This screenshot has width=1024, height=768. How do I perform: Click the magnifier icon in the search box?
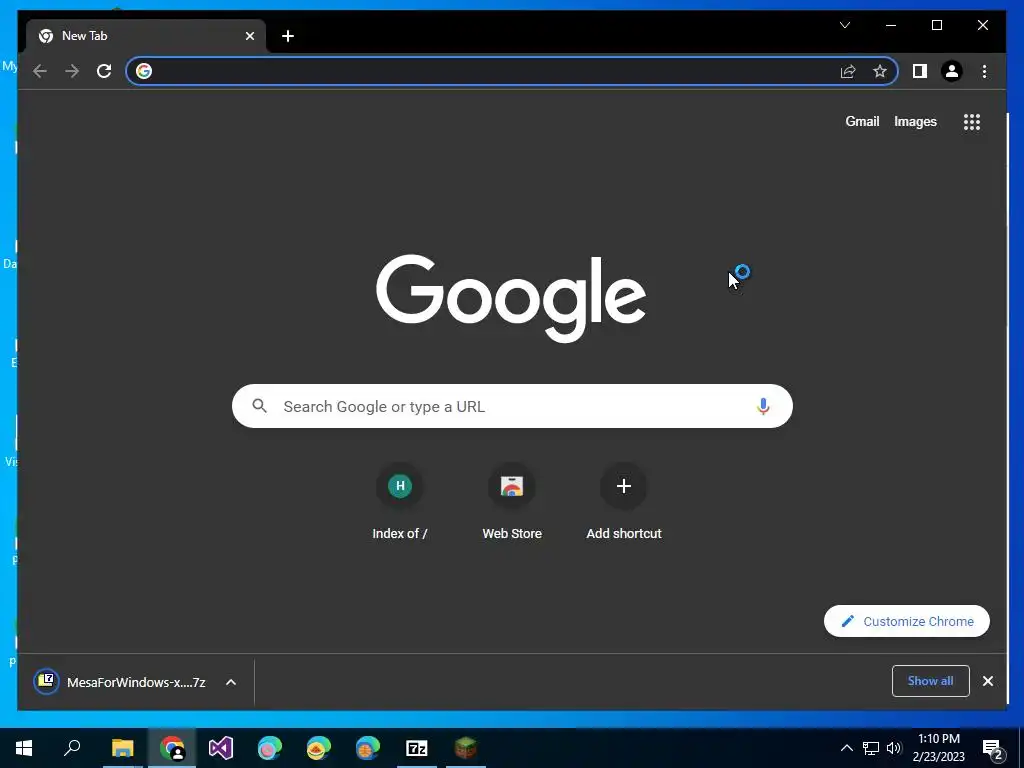pos(260,406)
